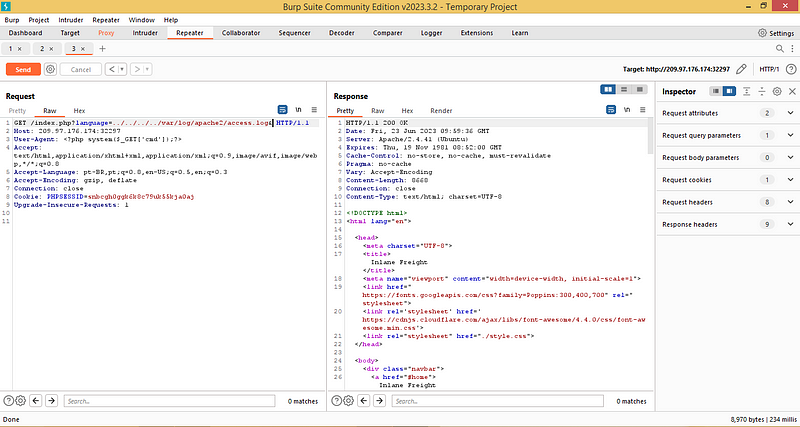Open the Collaborator tab
This screenshot has height=427, width=800.
click(241, 33)
